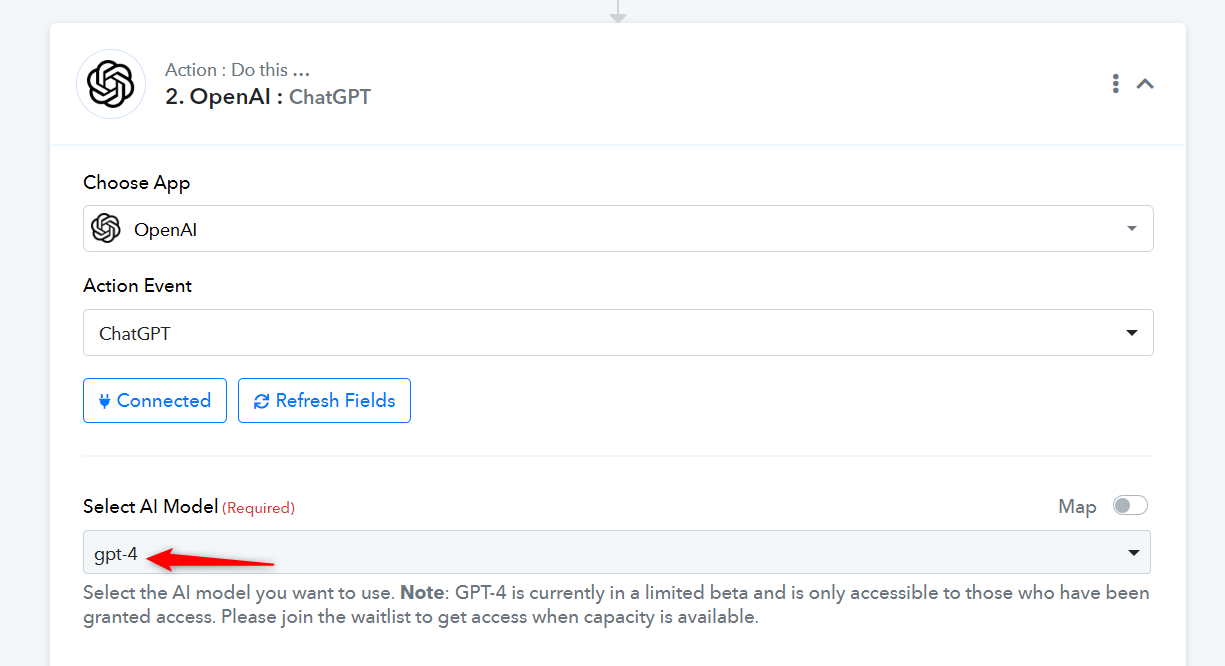Click the connector arrow above the step
This screenshot has width=1225, height=666.
(618, 12)
